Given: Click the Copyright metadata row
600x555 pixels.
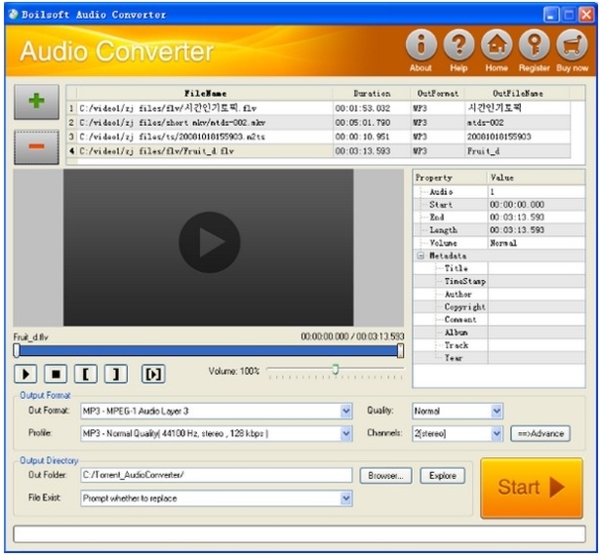Looking at the screenshot, I should [x=499, y=307].
